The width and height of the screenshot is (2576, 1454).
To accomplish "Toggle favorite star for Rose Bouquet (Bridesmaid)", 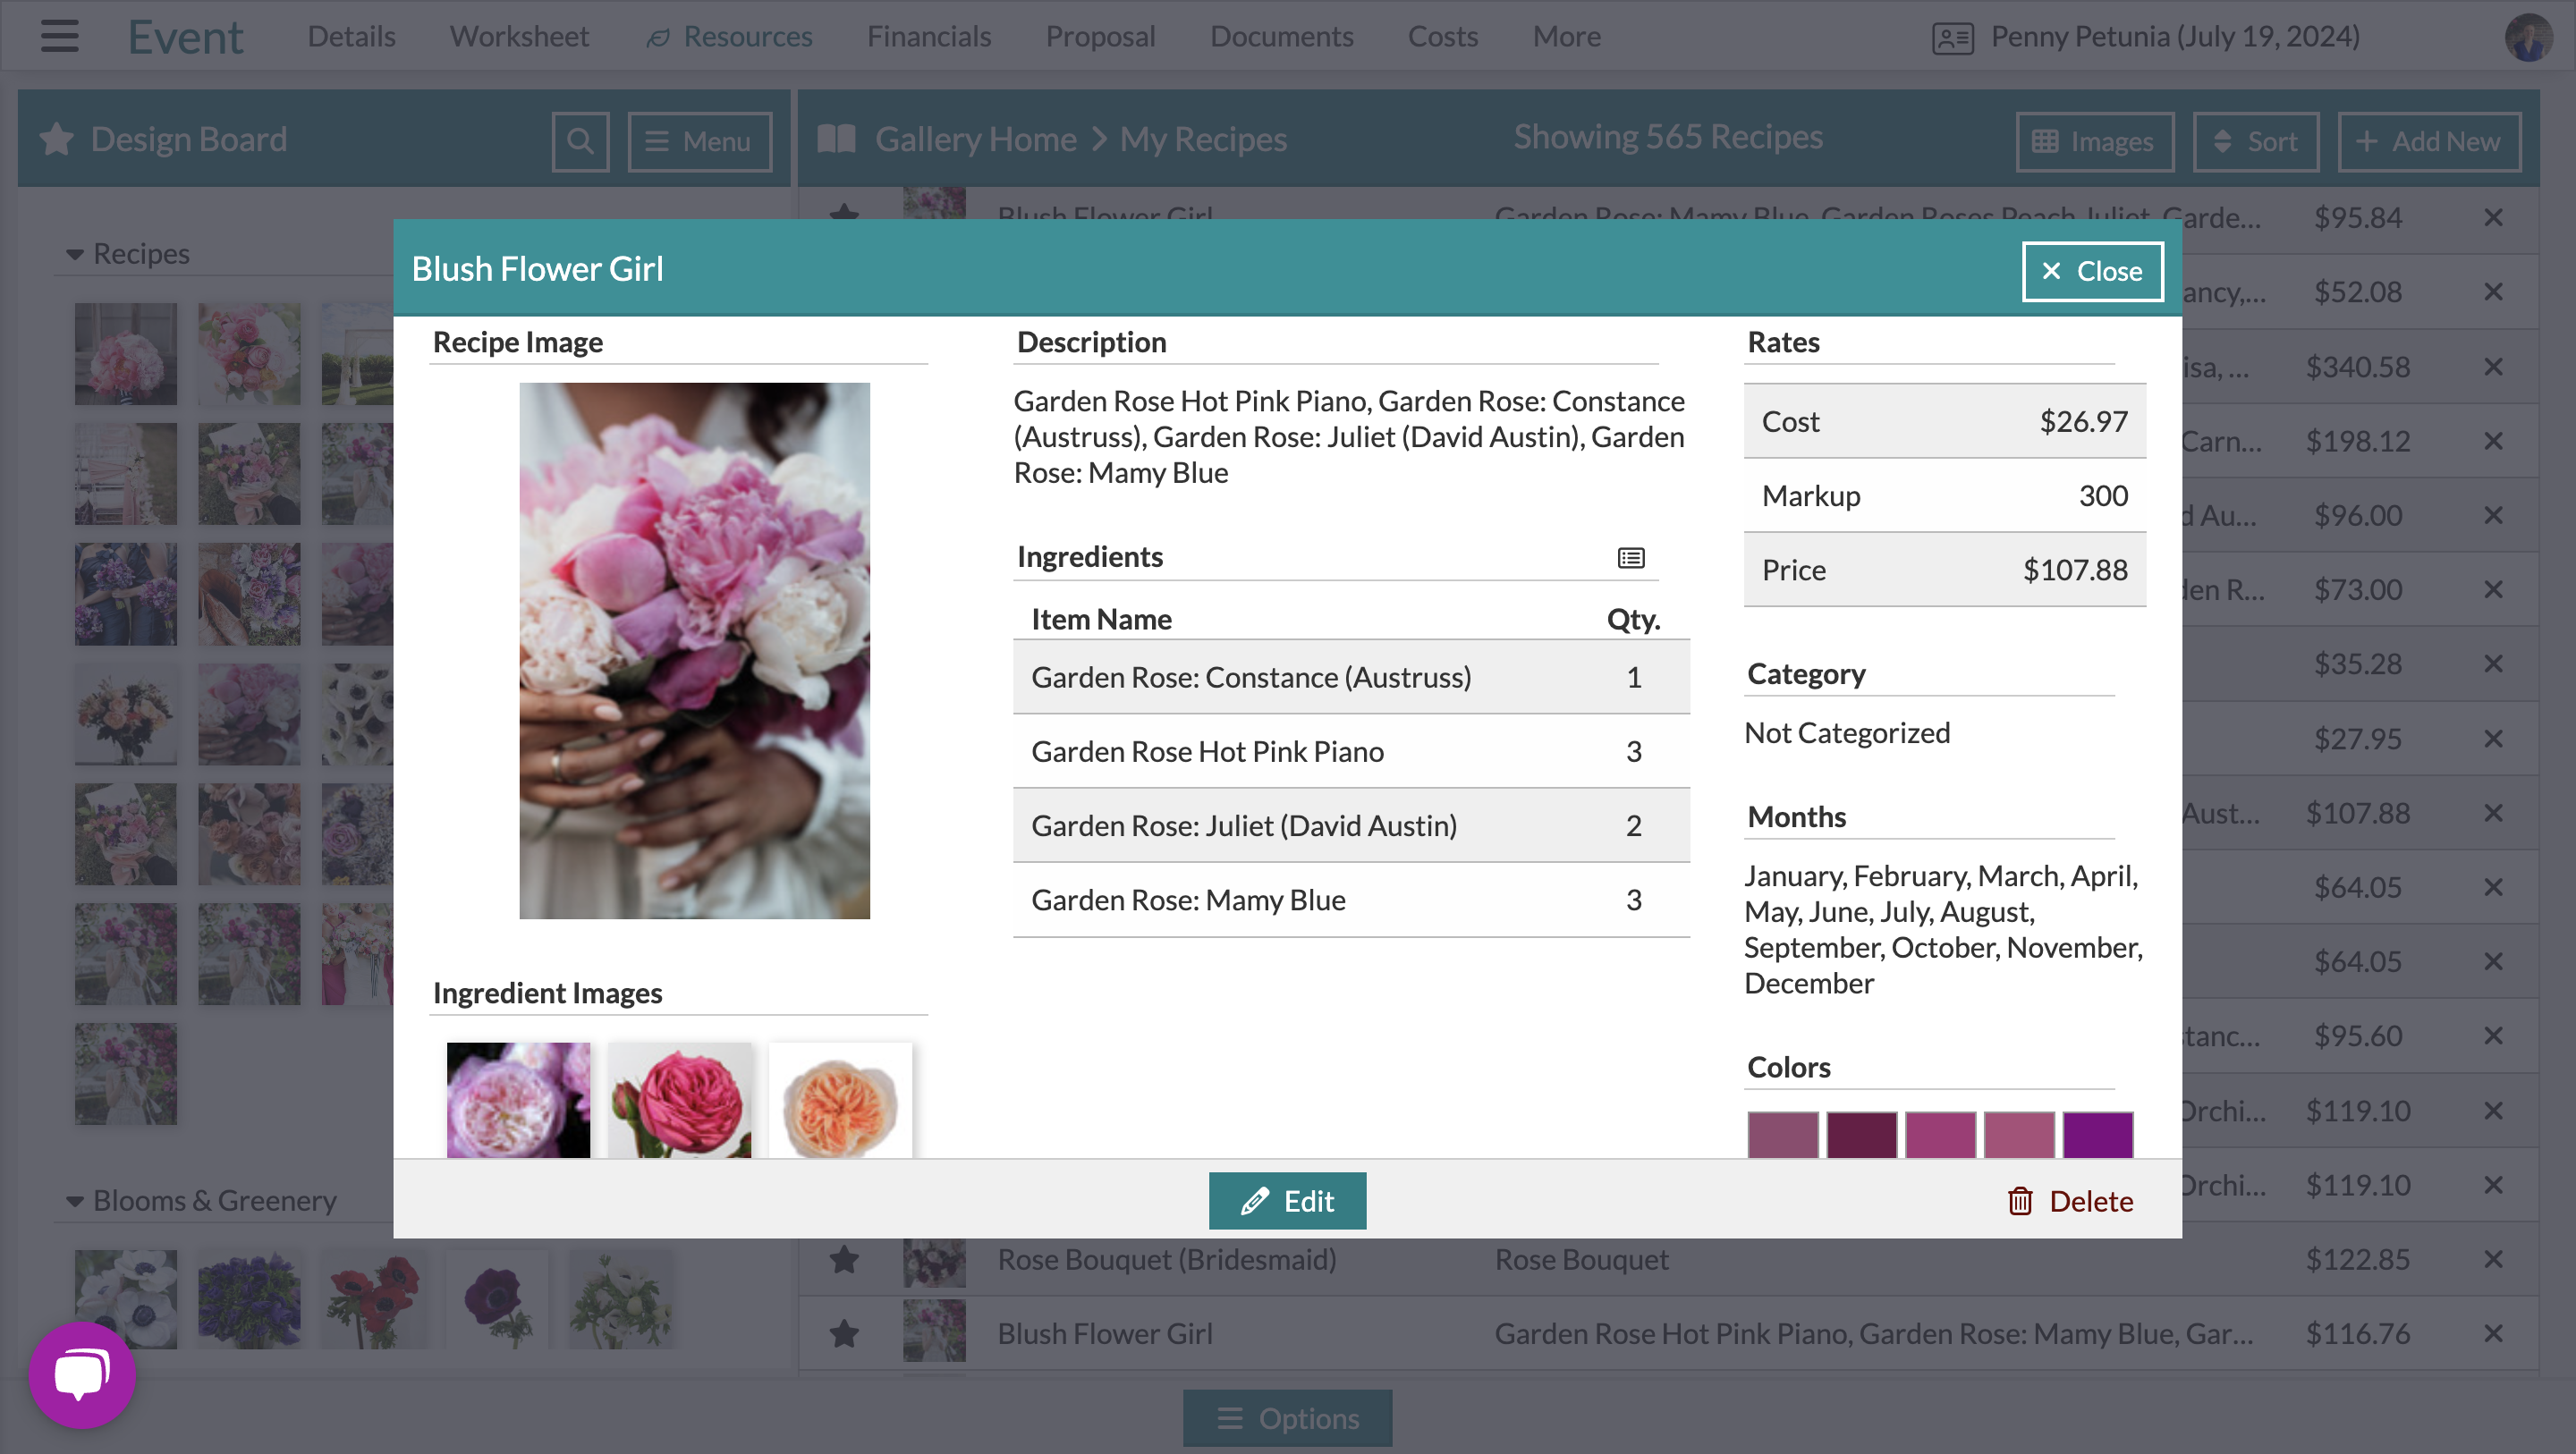I will 844,1259.
